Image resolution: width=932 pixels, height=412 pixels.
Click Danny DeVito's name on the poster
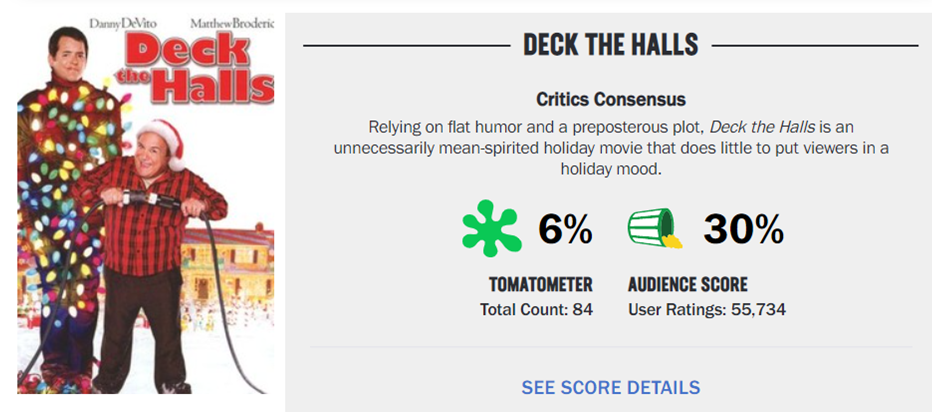(118, 24)
